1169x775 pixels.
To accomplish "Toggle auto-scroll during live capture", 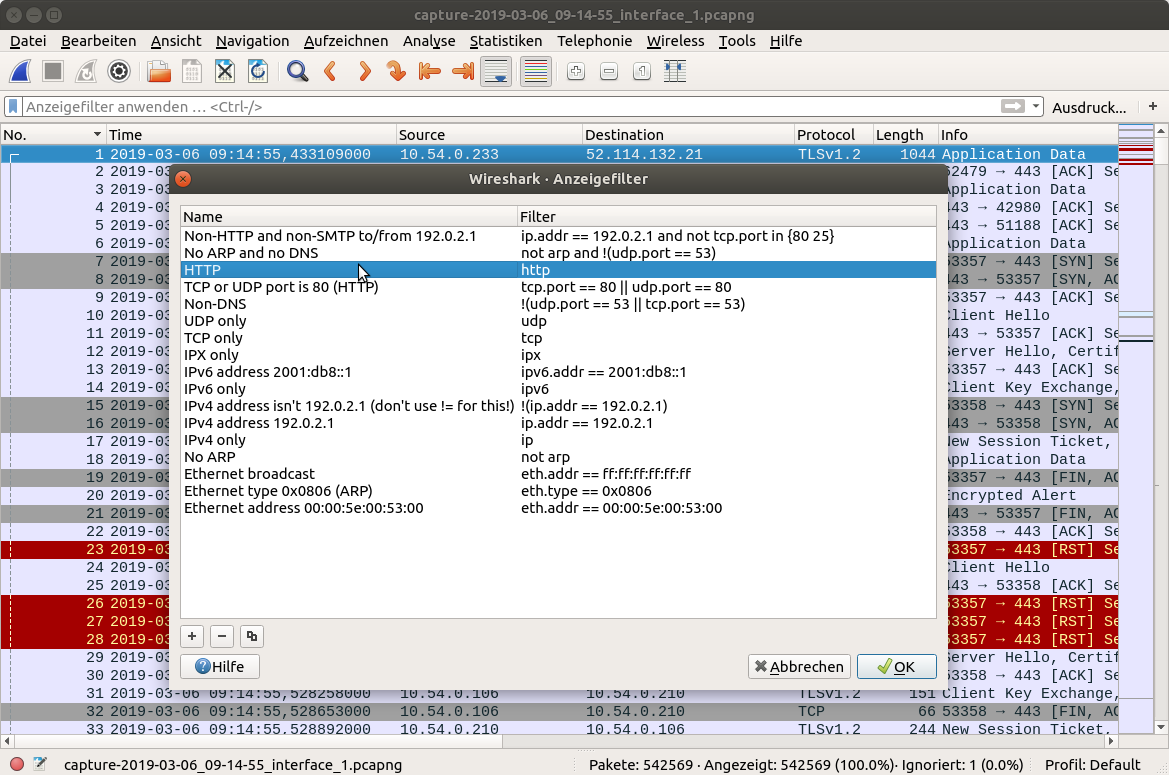I will [x=496, y=71].
